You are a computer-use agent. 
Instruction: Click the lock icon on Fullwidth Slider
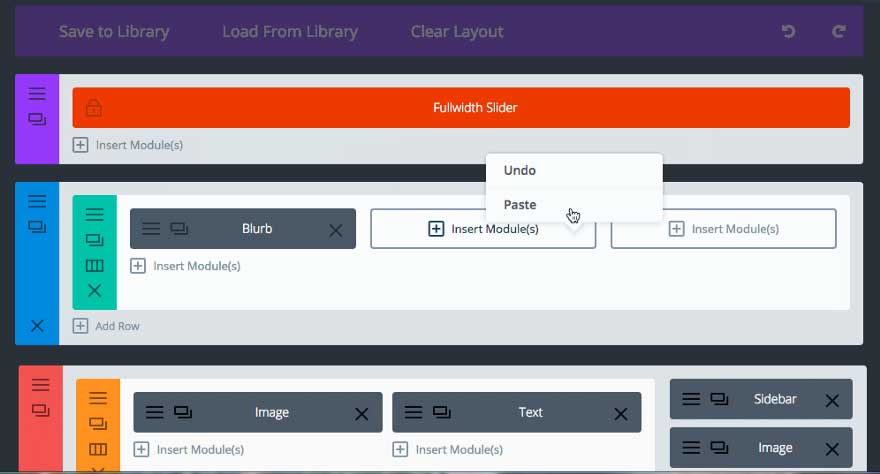pos(93,107)
